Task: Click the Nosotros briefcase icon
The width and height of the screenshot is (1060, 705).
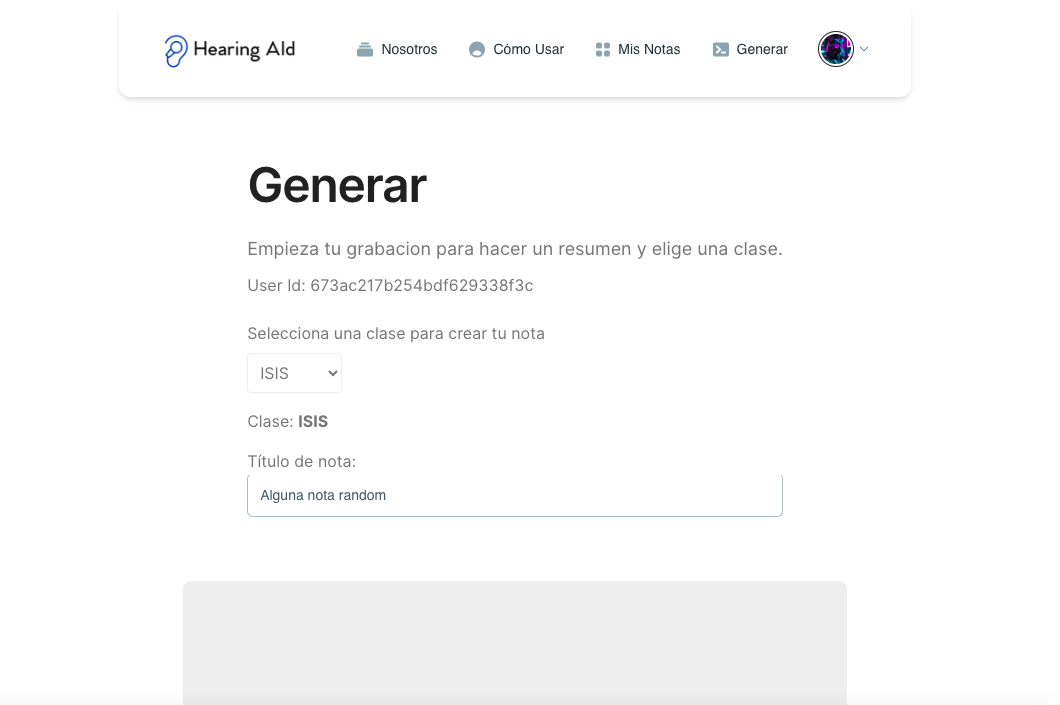Action: click(x=365, y=49)
